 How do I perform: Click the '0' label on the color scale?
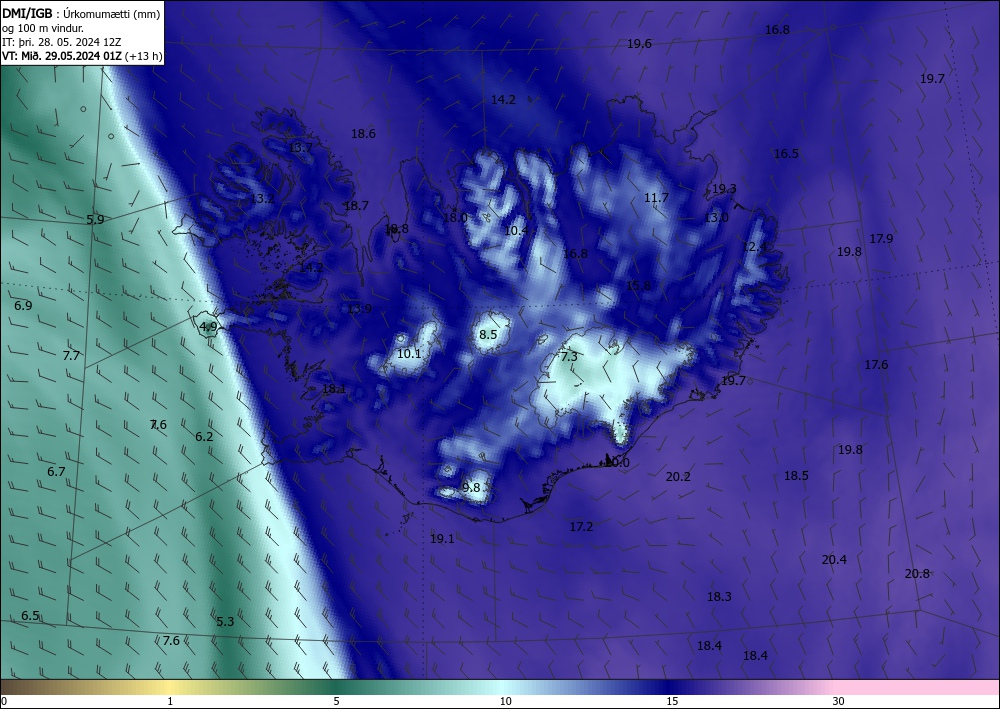pyautogui.click(x=4, y=701)
